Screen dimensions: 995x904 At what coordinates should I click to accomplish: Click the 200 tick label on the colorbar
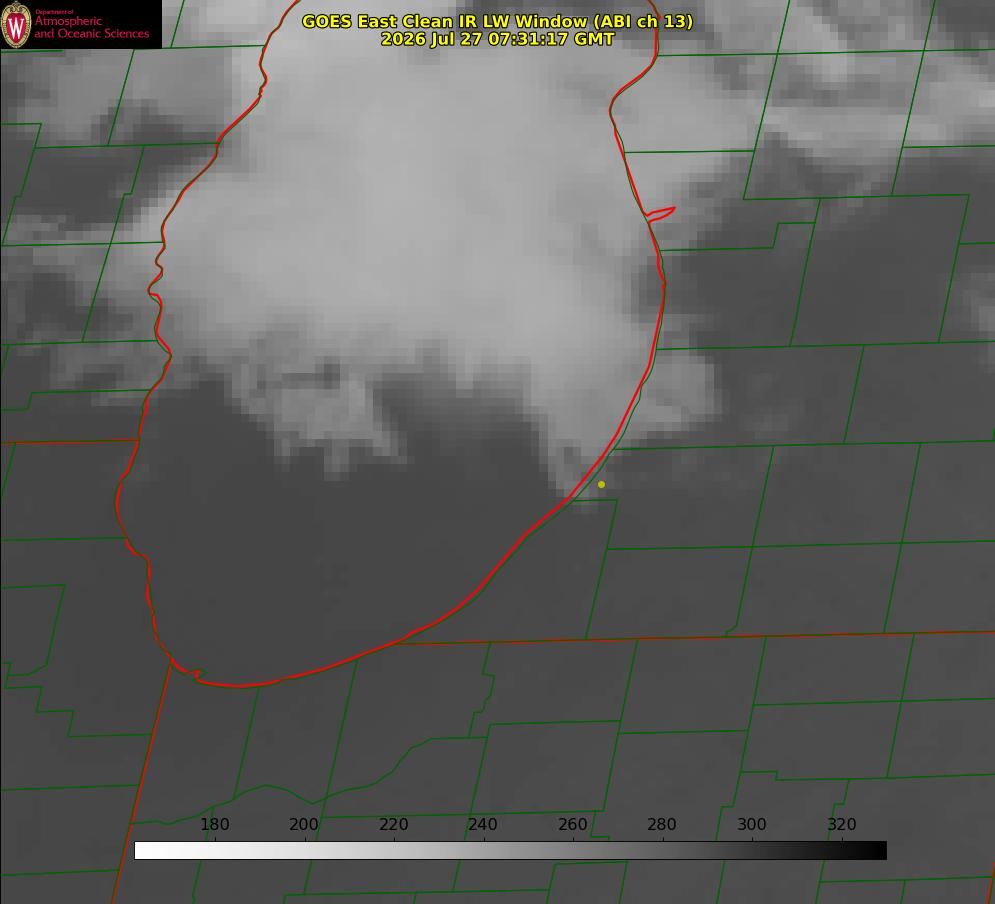coord(303,824)
